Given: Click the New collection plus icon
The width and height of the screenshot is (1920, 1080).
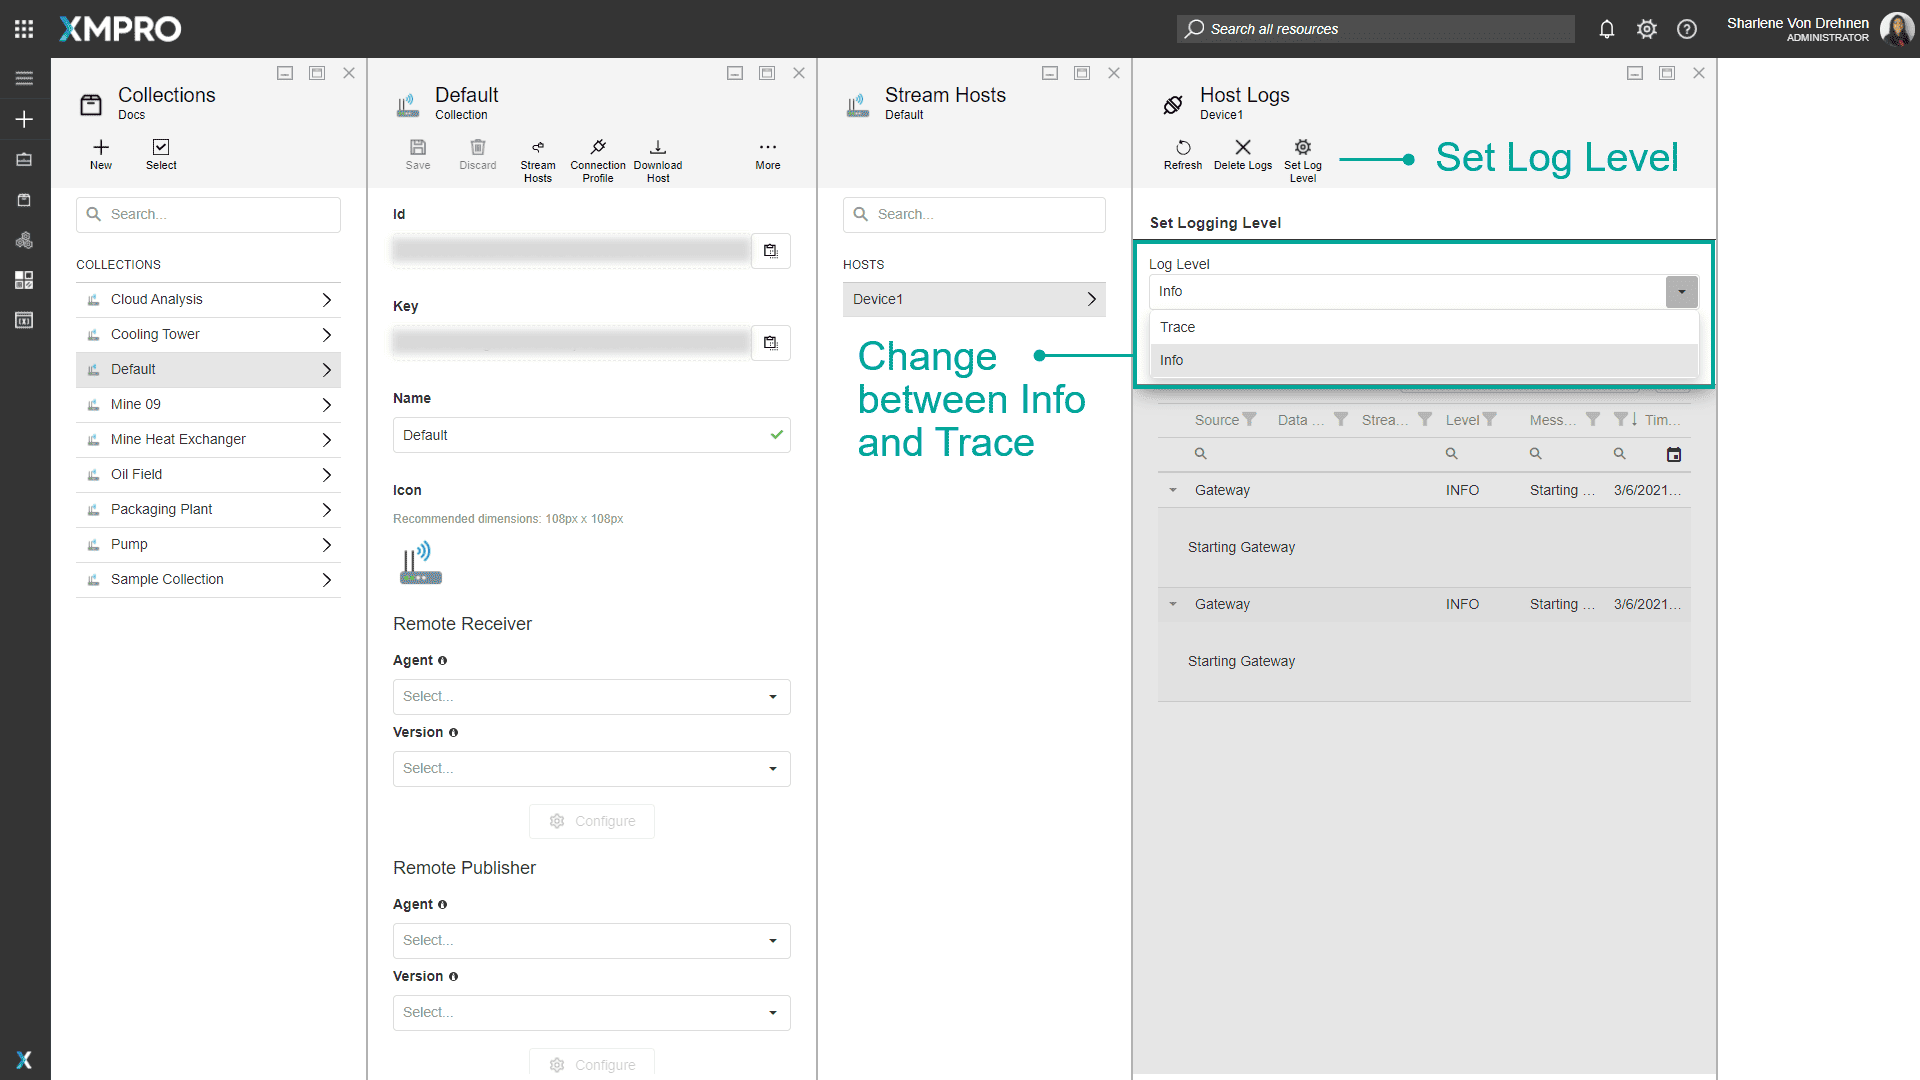Looking at the screenshot, I should 101,148.
